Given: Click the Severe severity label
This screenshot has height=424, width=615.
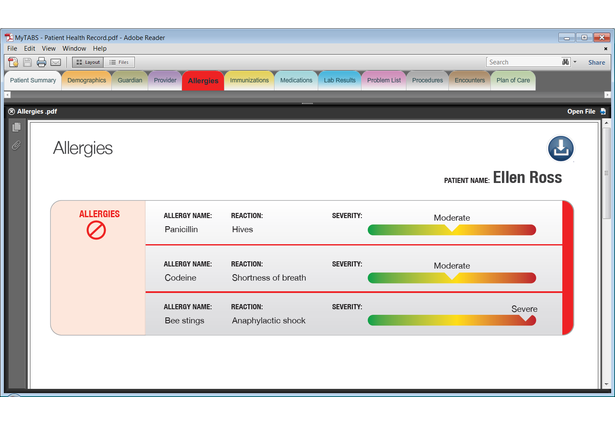Looking at the screenshot, I should (524, 309).
